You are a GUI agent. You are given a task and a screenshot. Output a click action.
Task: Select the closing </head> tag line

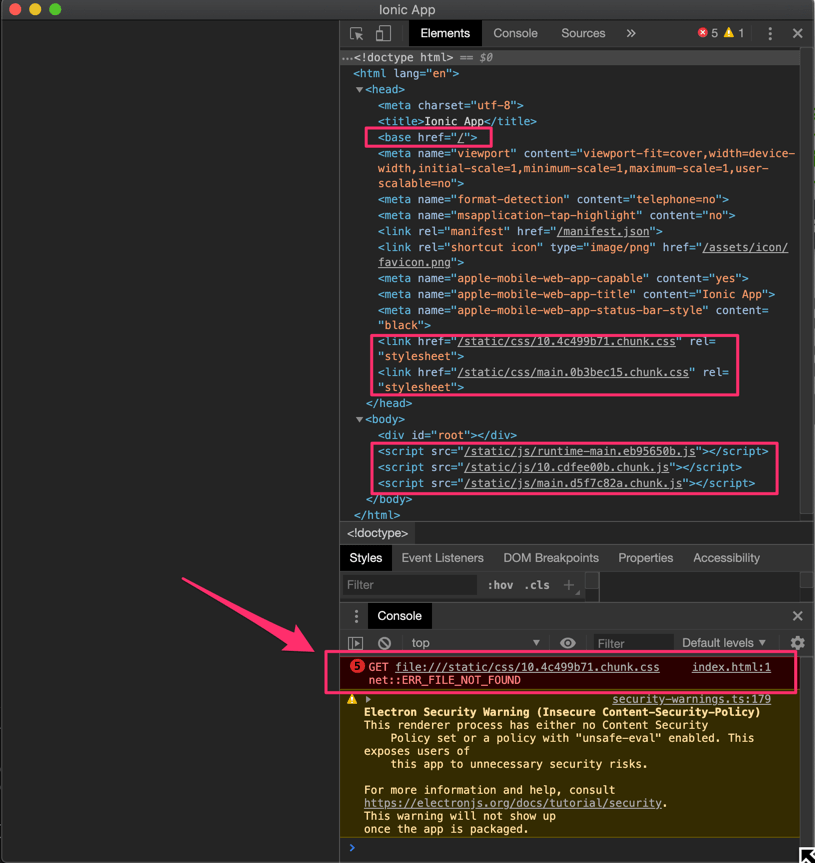tap(389, 403)
